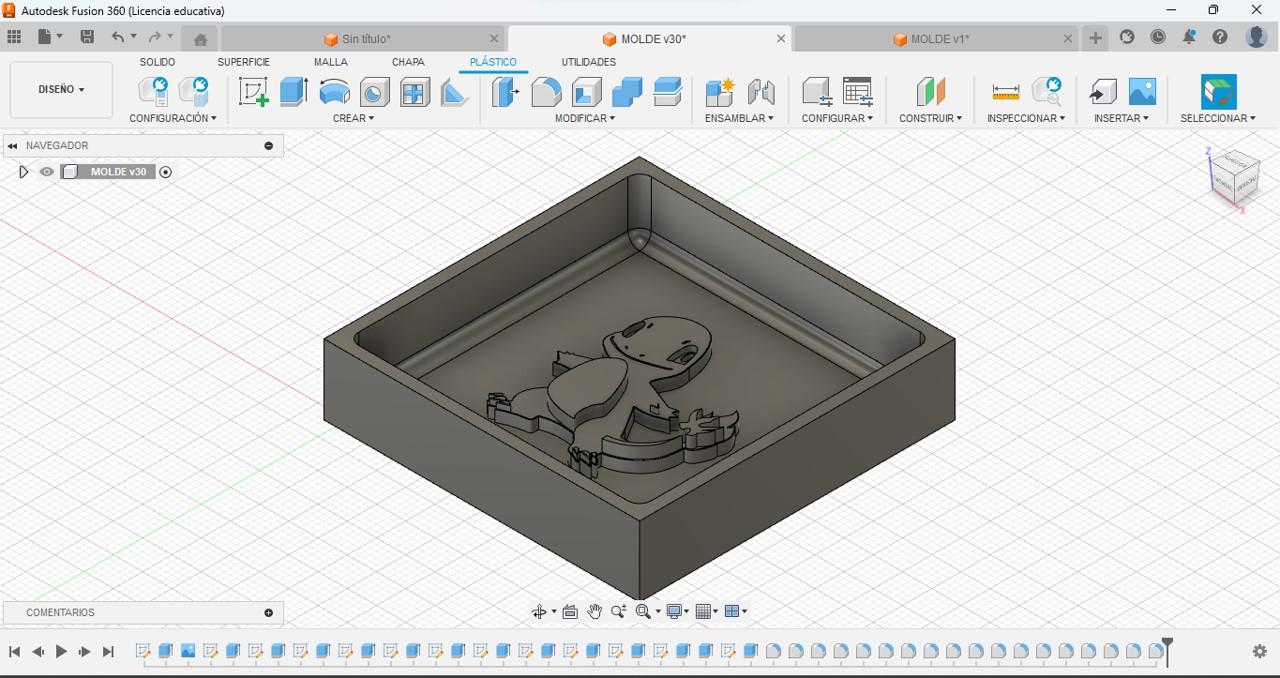Undo the last action
The width and height of the screenshot is (1280, 678).
[118, 37]
